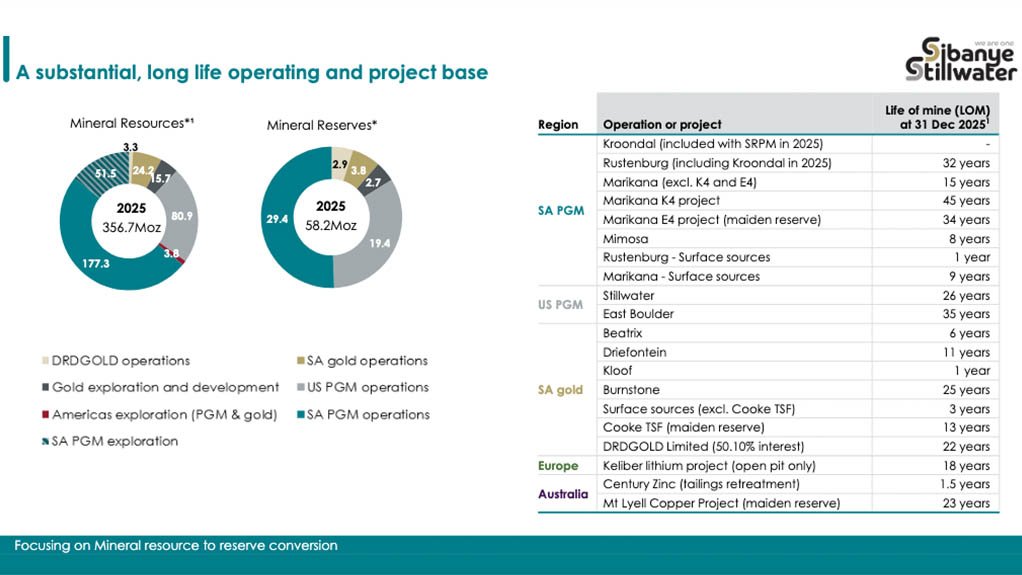Click the 29.4 segment in Mineral Reserves chart
Screen dimensions: 1022x575
coord(281,230)
